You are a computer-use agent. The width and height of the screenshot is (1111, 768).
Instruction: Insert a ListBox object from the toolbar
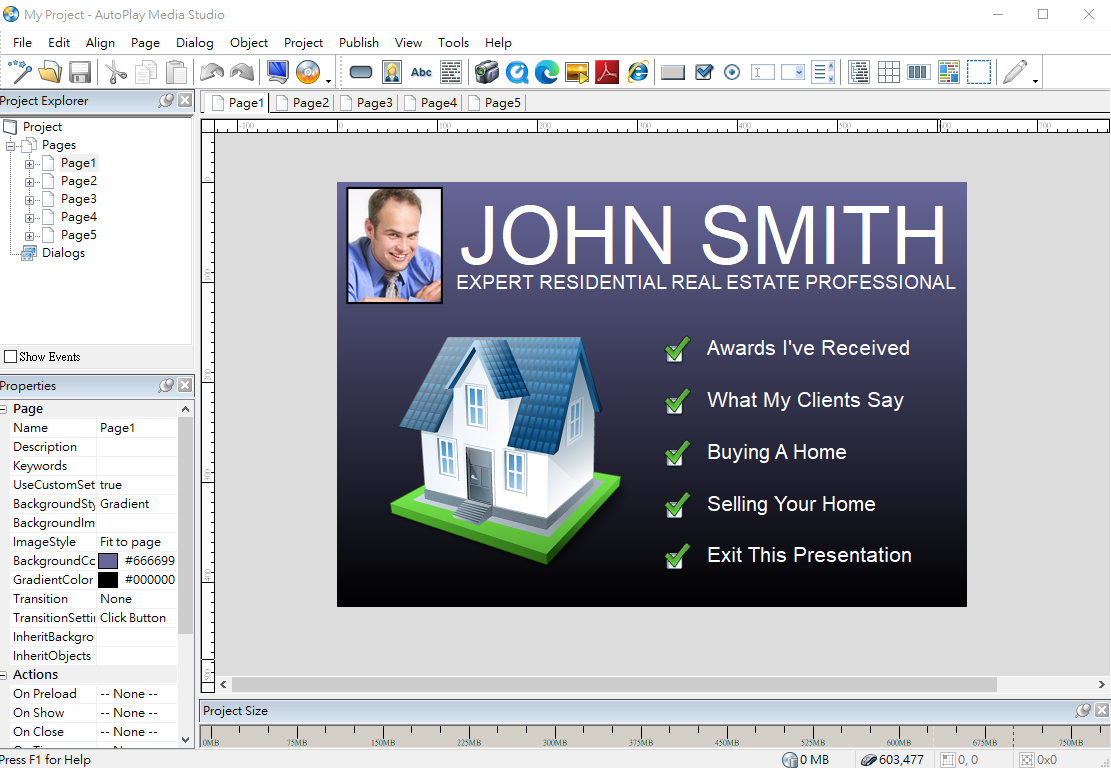(x=823, y=72)
